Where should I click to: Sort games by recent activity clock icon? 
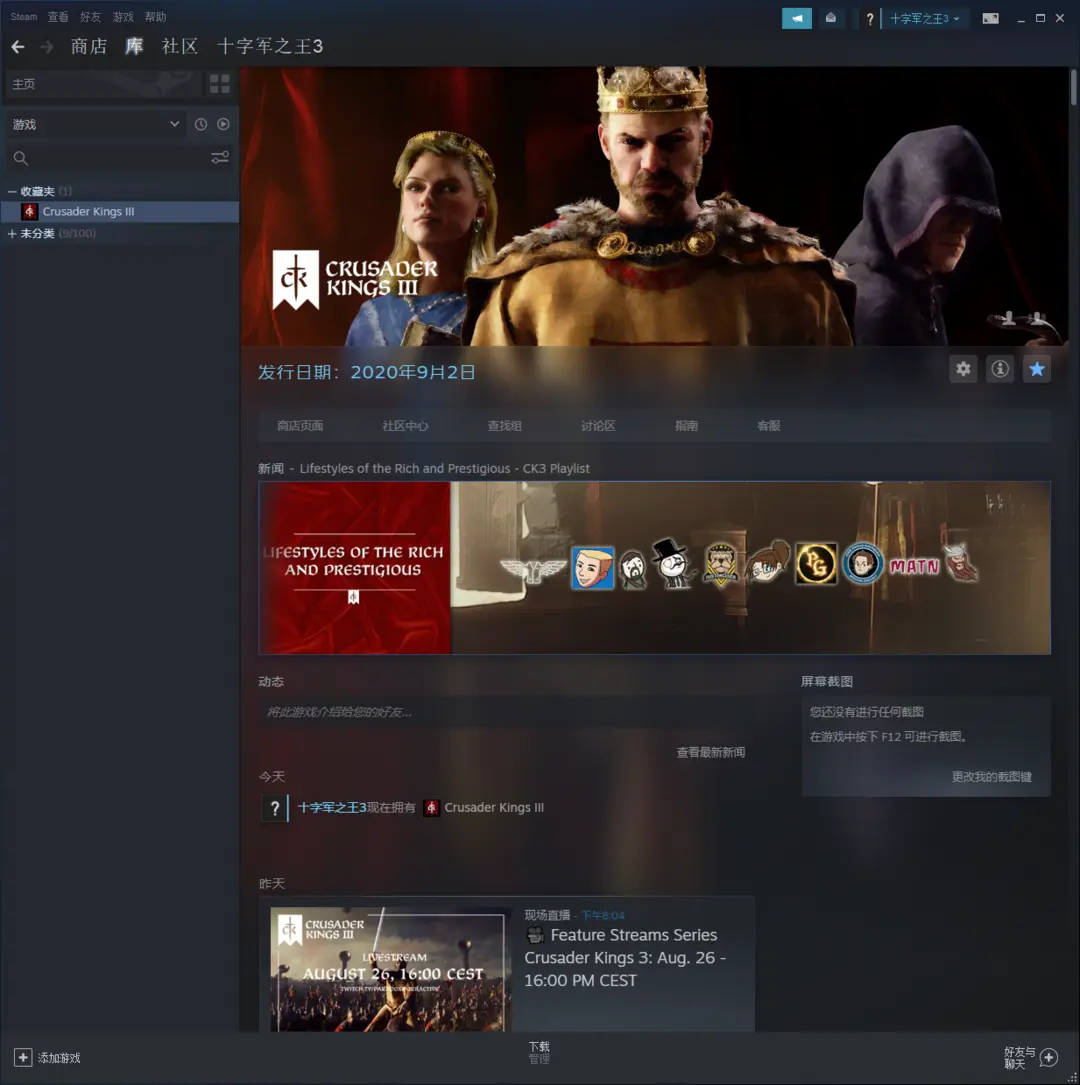tap(201, 124)
